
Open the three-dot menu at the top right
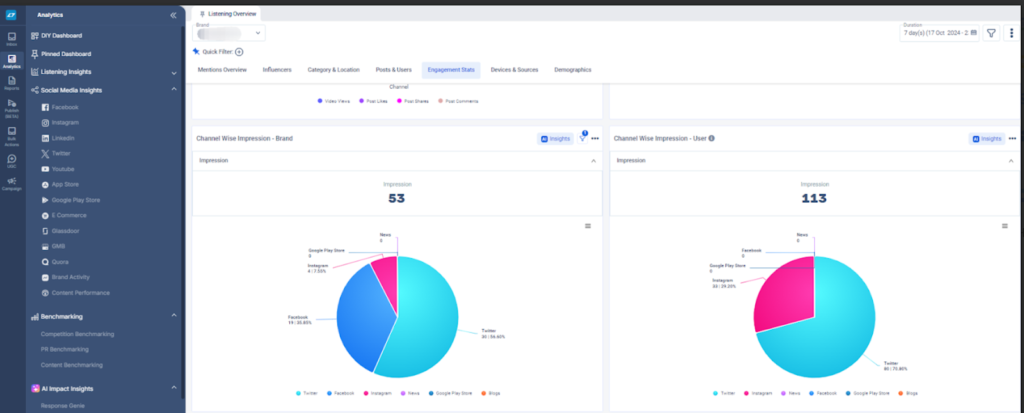1011,33
